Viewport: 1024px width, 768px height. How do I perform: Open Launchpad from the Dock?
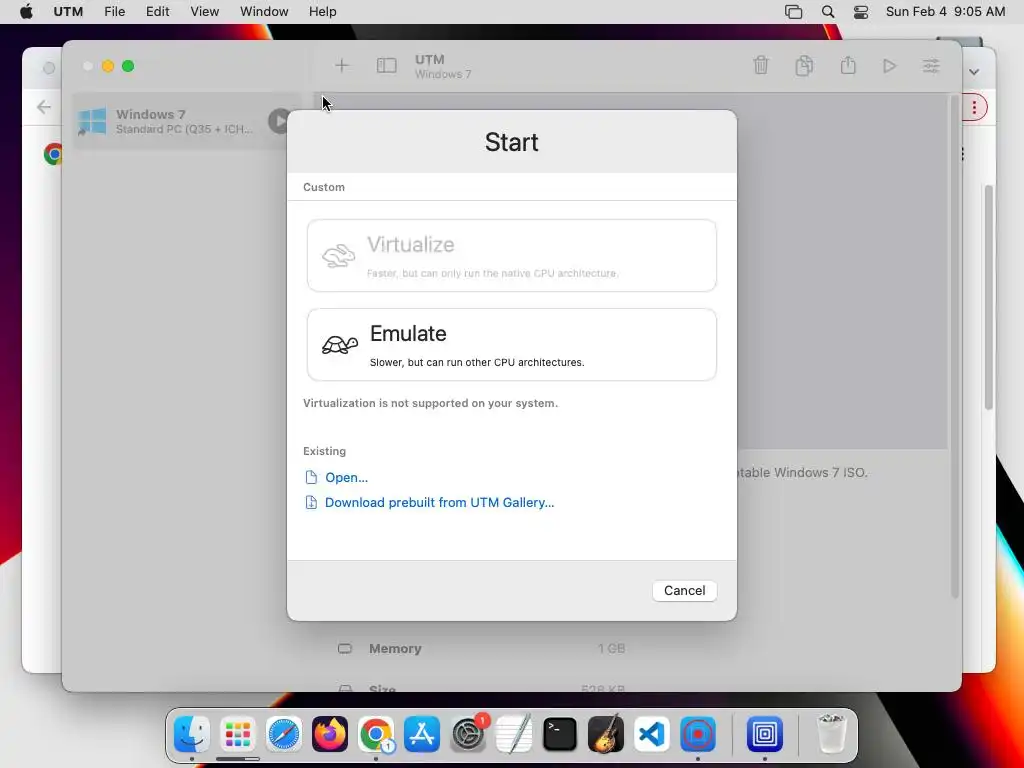point(238,734)
